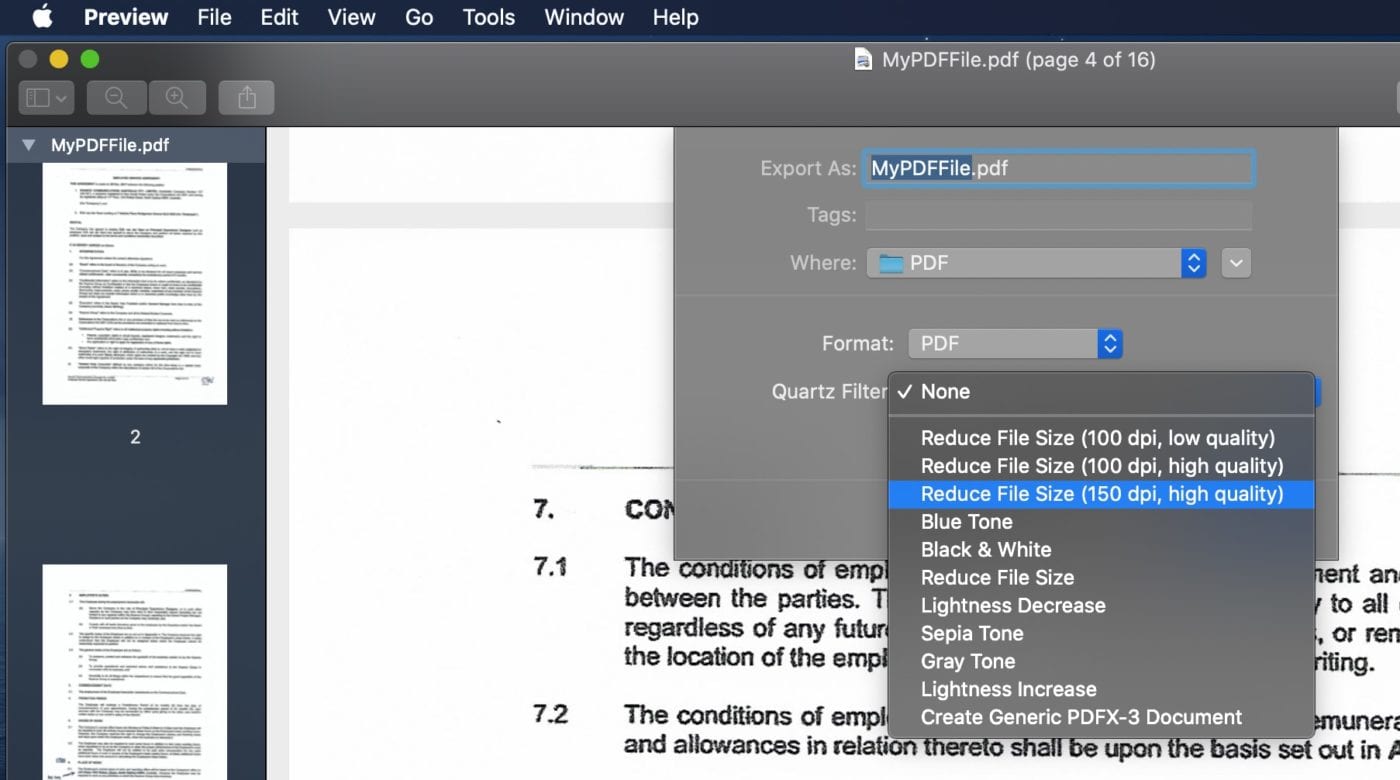Open the Apple menu
The height and width of the screenshot is (780, 1400).
click(x=41, y=17)
